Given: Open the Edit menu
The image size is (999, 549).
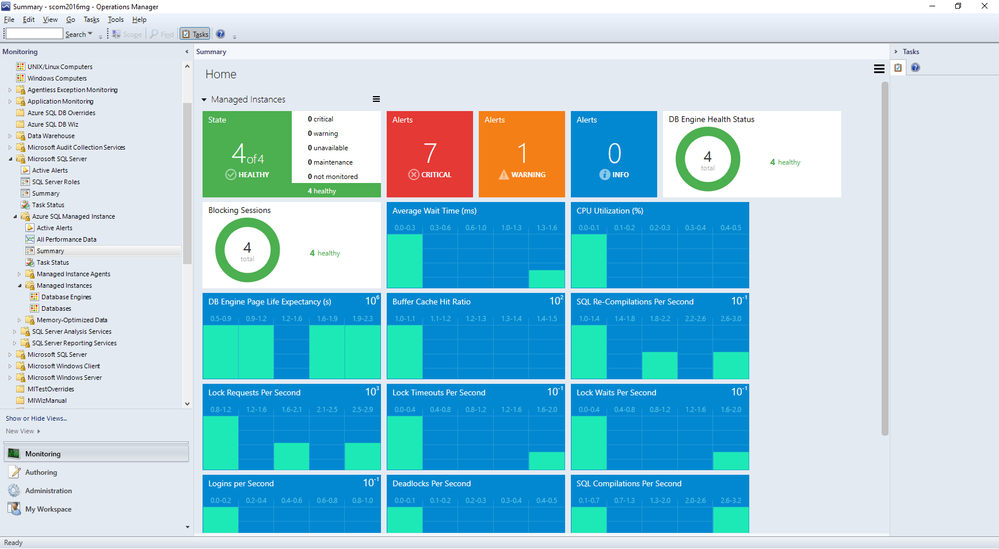Looking at the screenshot, I should tap(29, 20).
